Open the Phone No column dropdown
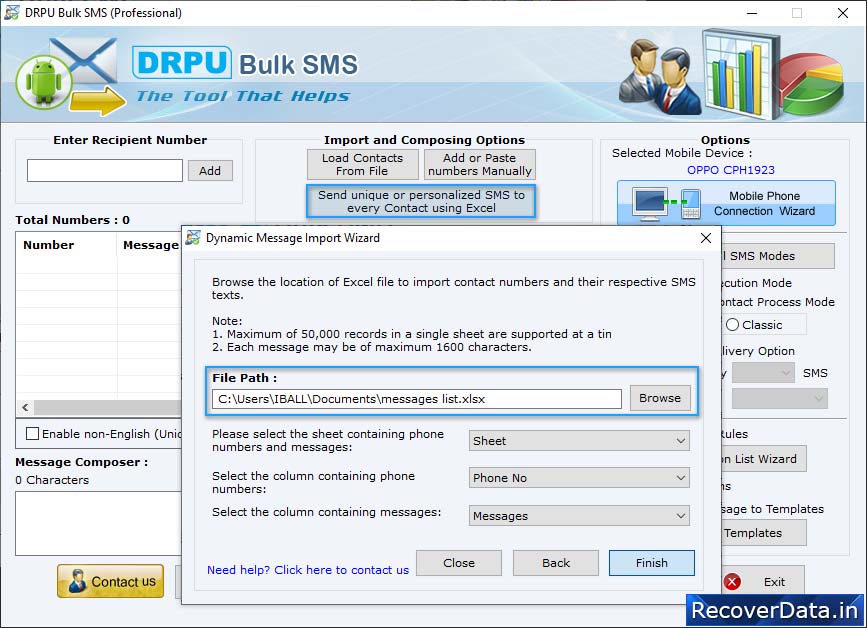The width and height of the screenshot is (867, 628). pyautogui.click(x=579, y=478)
